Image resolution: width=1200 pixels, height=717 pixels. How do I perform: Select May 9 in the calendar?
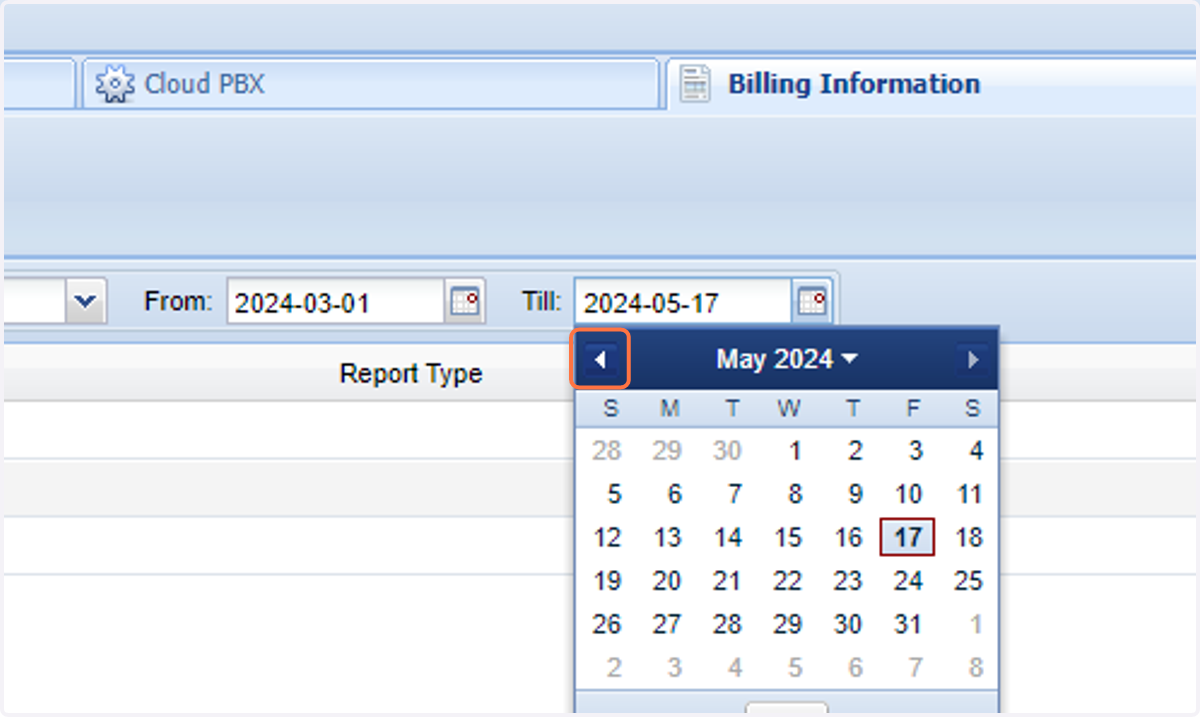click(x=854, y=494)
